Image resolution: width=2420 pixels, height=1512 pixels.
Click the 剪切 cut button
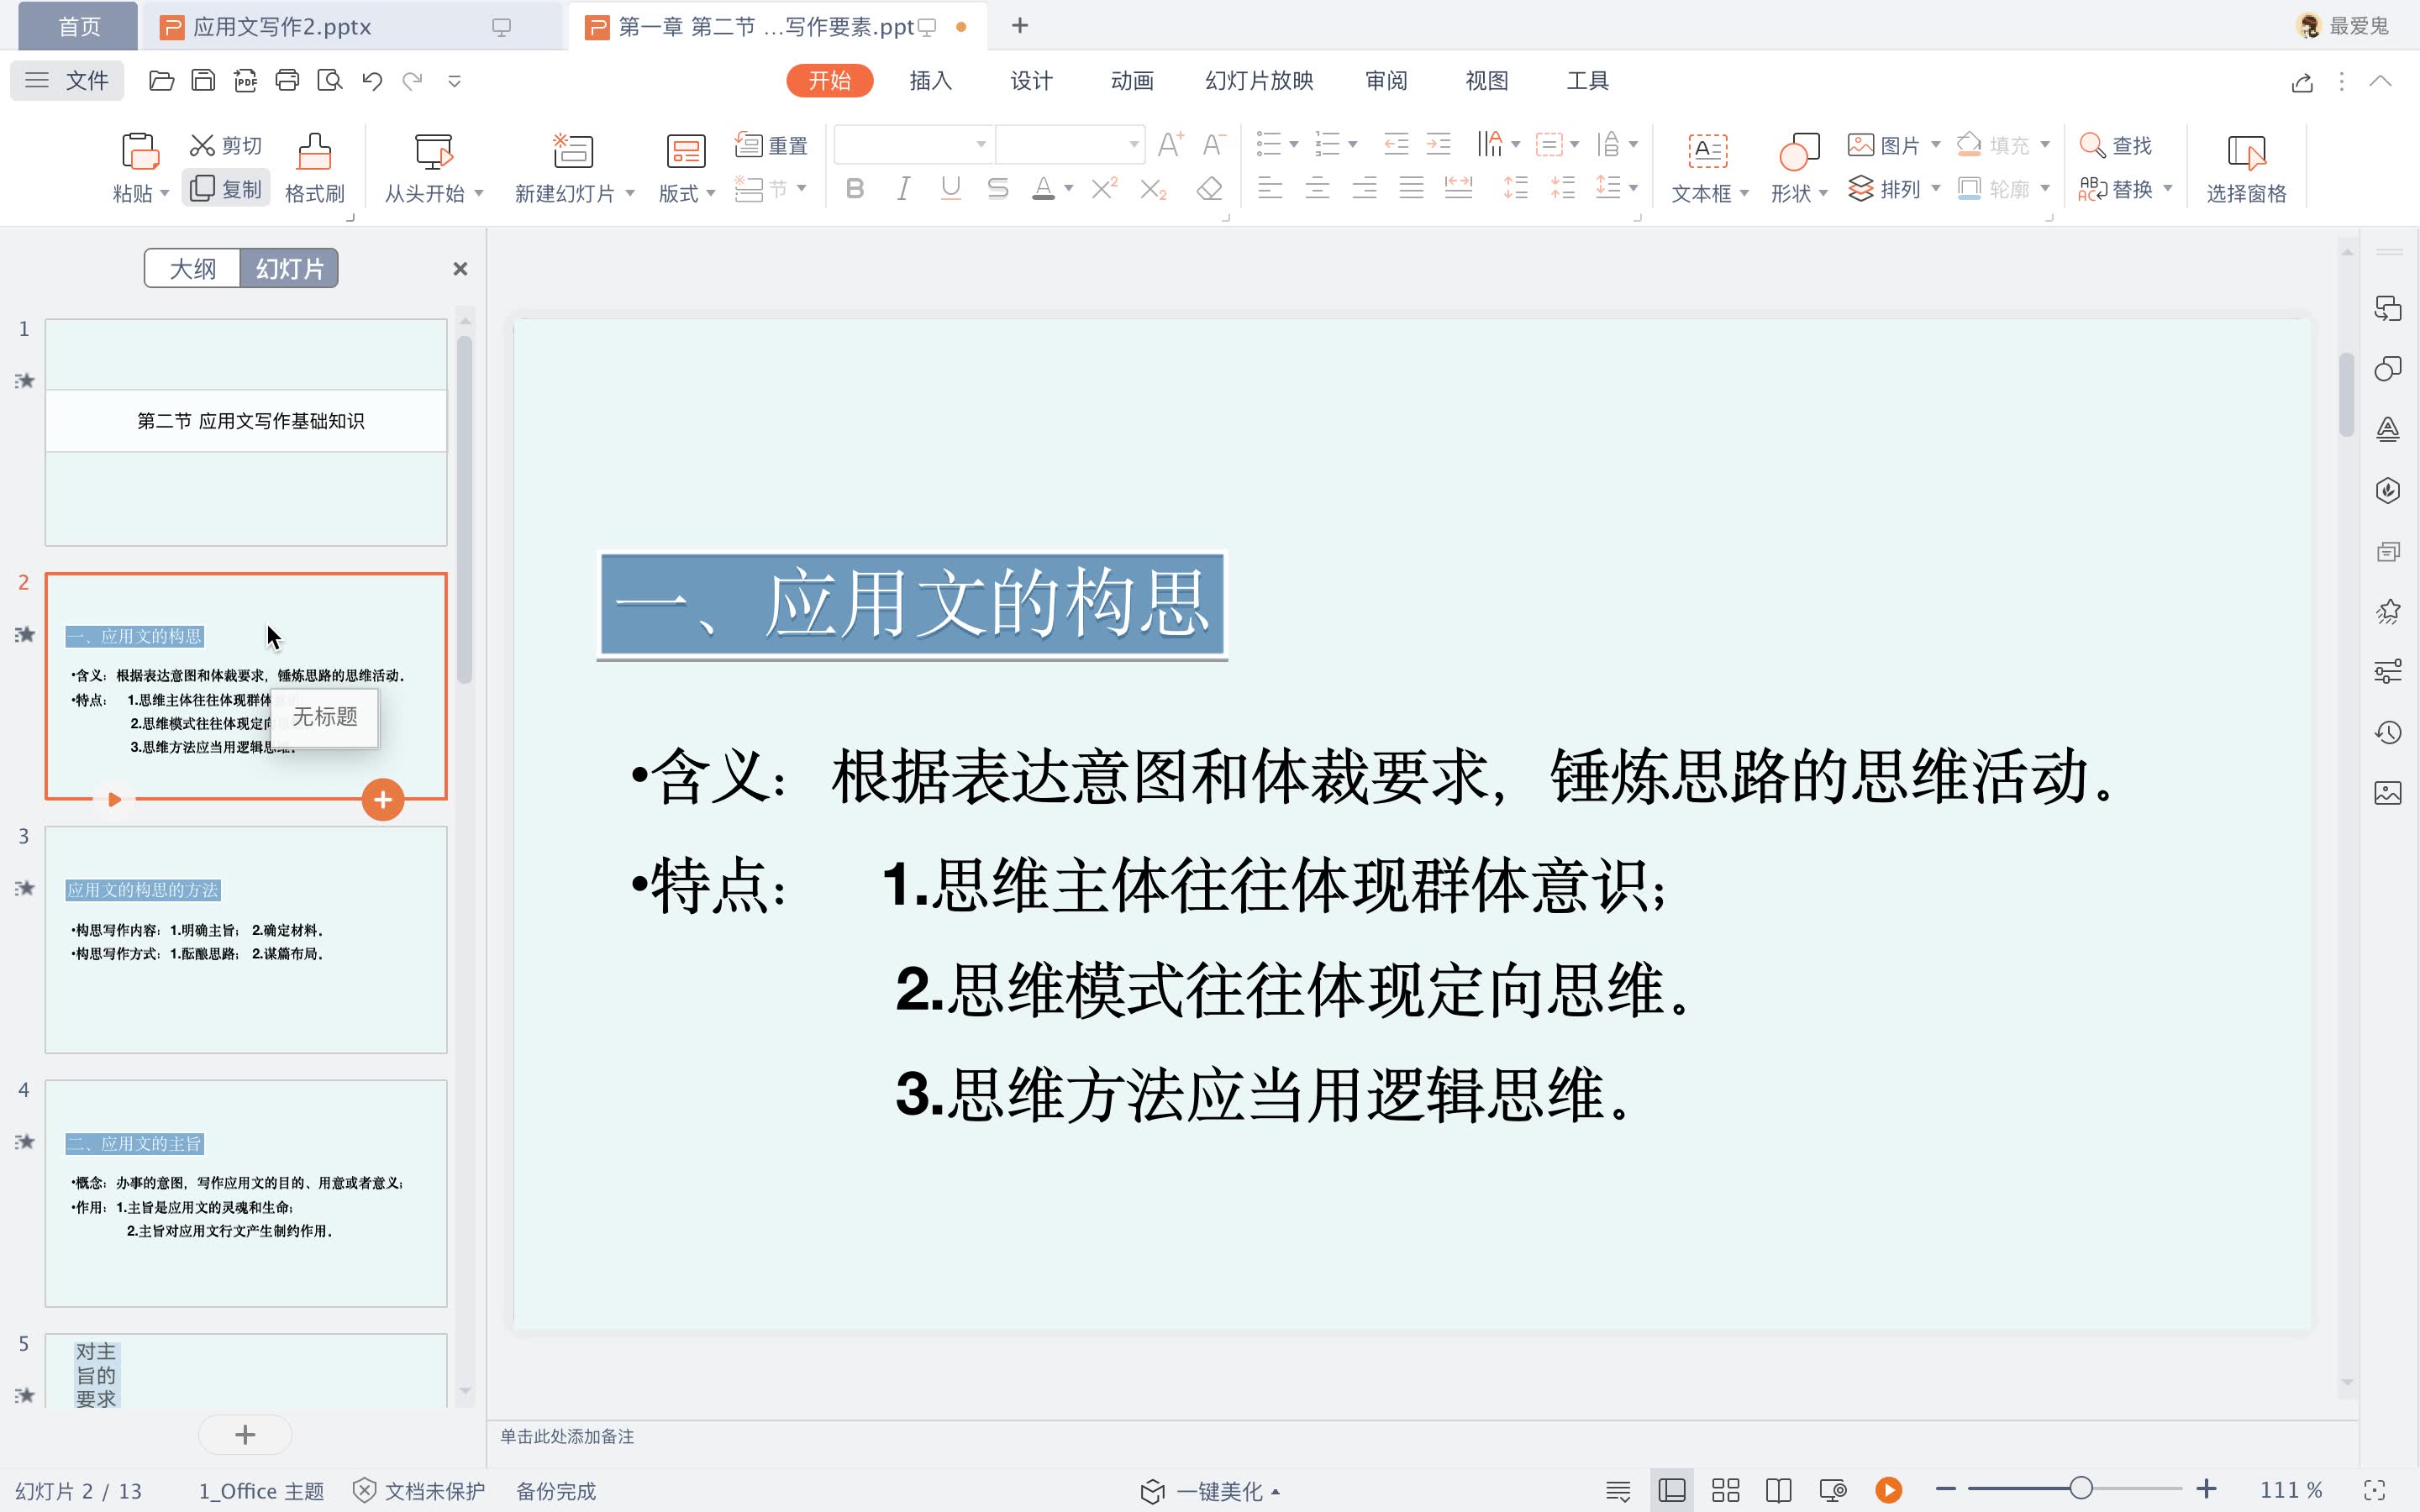click(226, 145)
